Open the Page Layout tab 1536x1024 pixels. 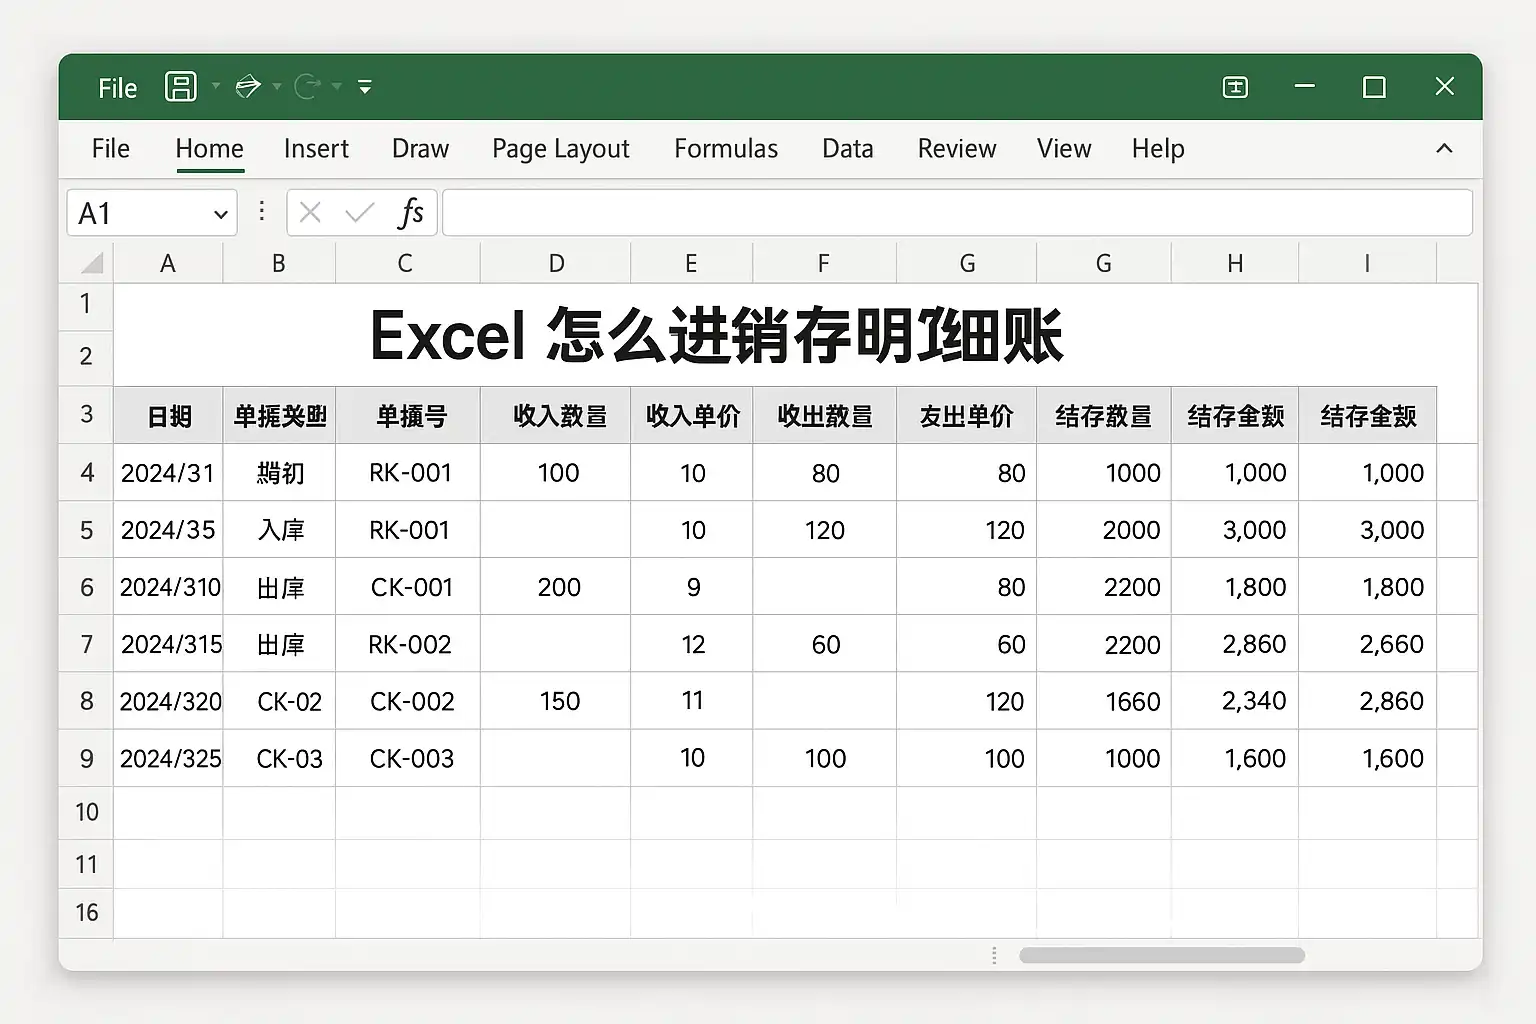[561, 149]
